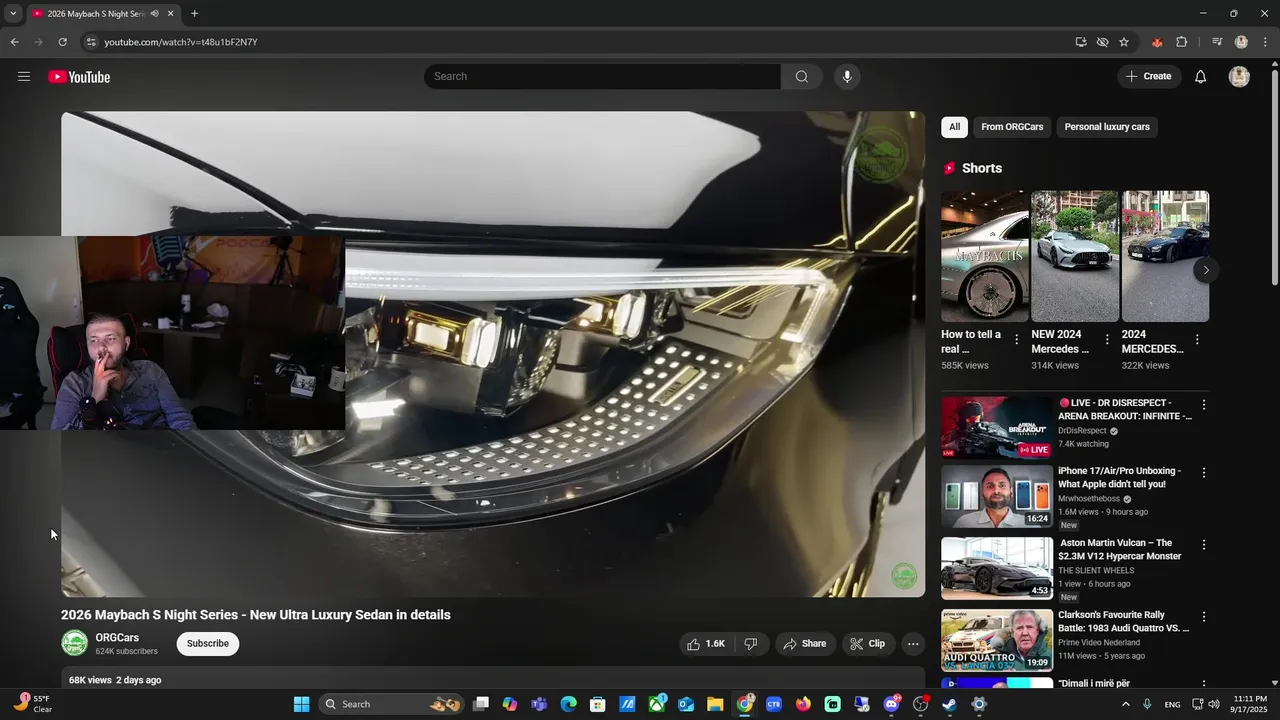Open the tab search dropdown
The image size is (1280, 720).
pos(12,14)
